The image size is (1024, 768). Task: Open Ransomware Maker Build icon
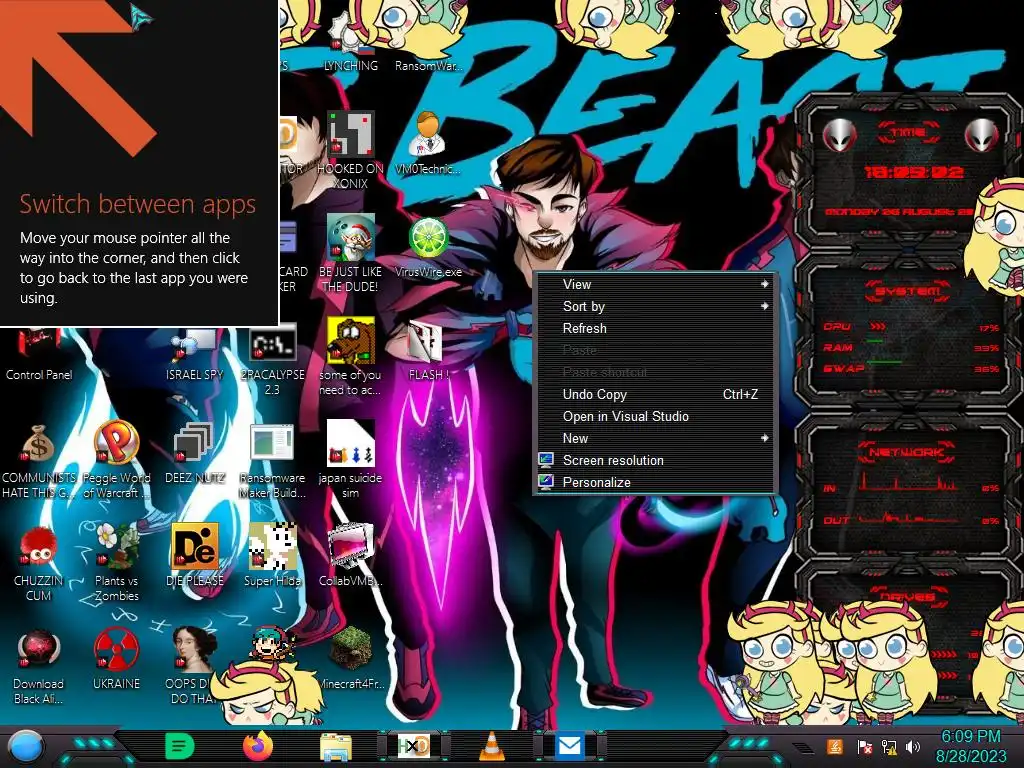pos(272,460)
